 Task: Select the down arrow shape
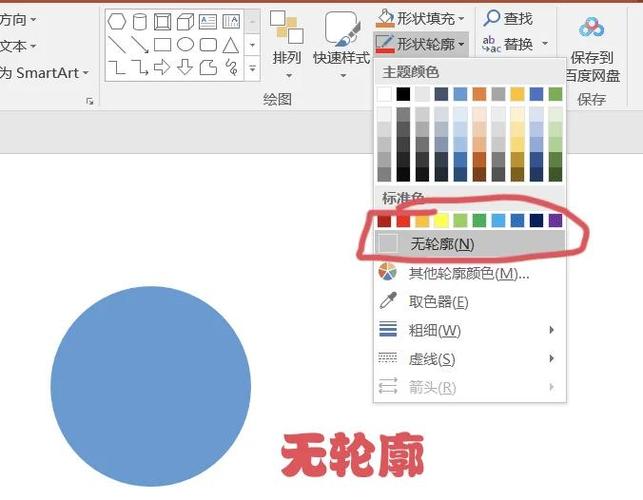tap(185, 67)
